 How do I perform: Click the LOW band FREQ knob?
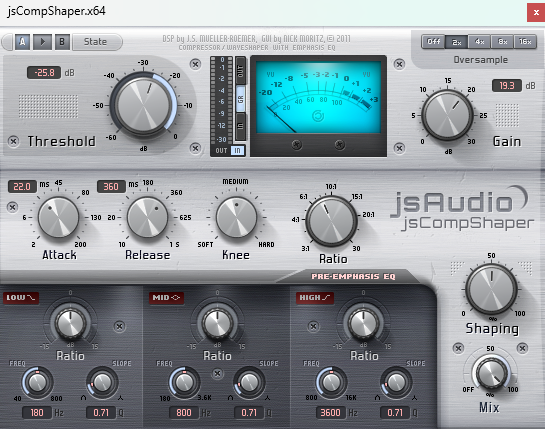coord(37,382)
